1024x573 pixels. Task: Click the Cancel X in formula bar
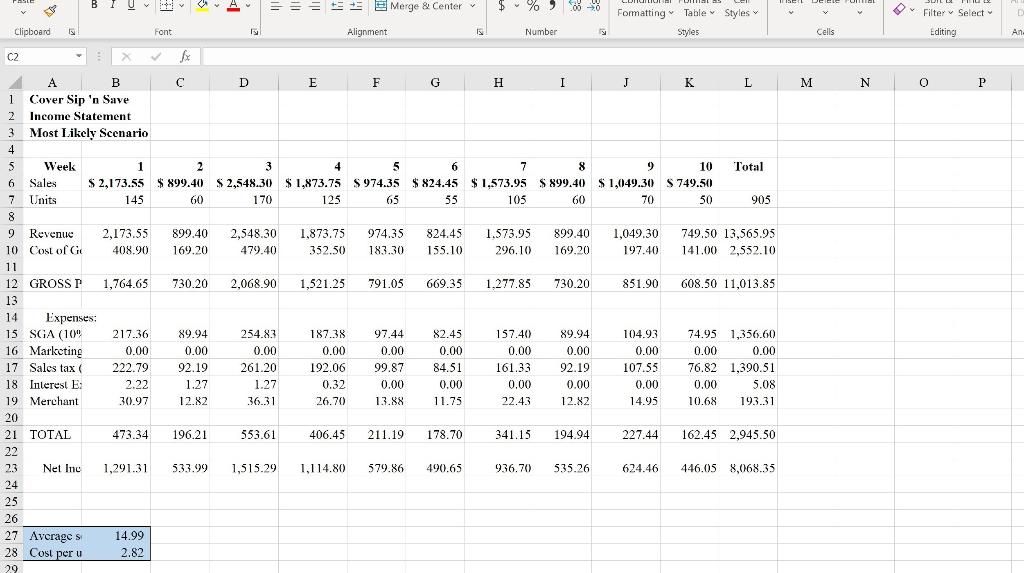(126, 57)
